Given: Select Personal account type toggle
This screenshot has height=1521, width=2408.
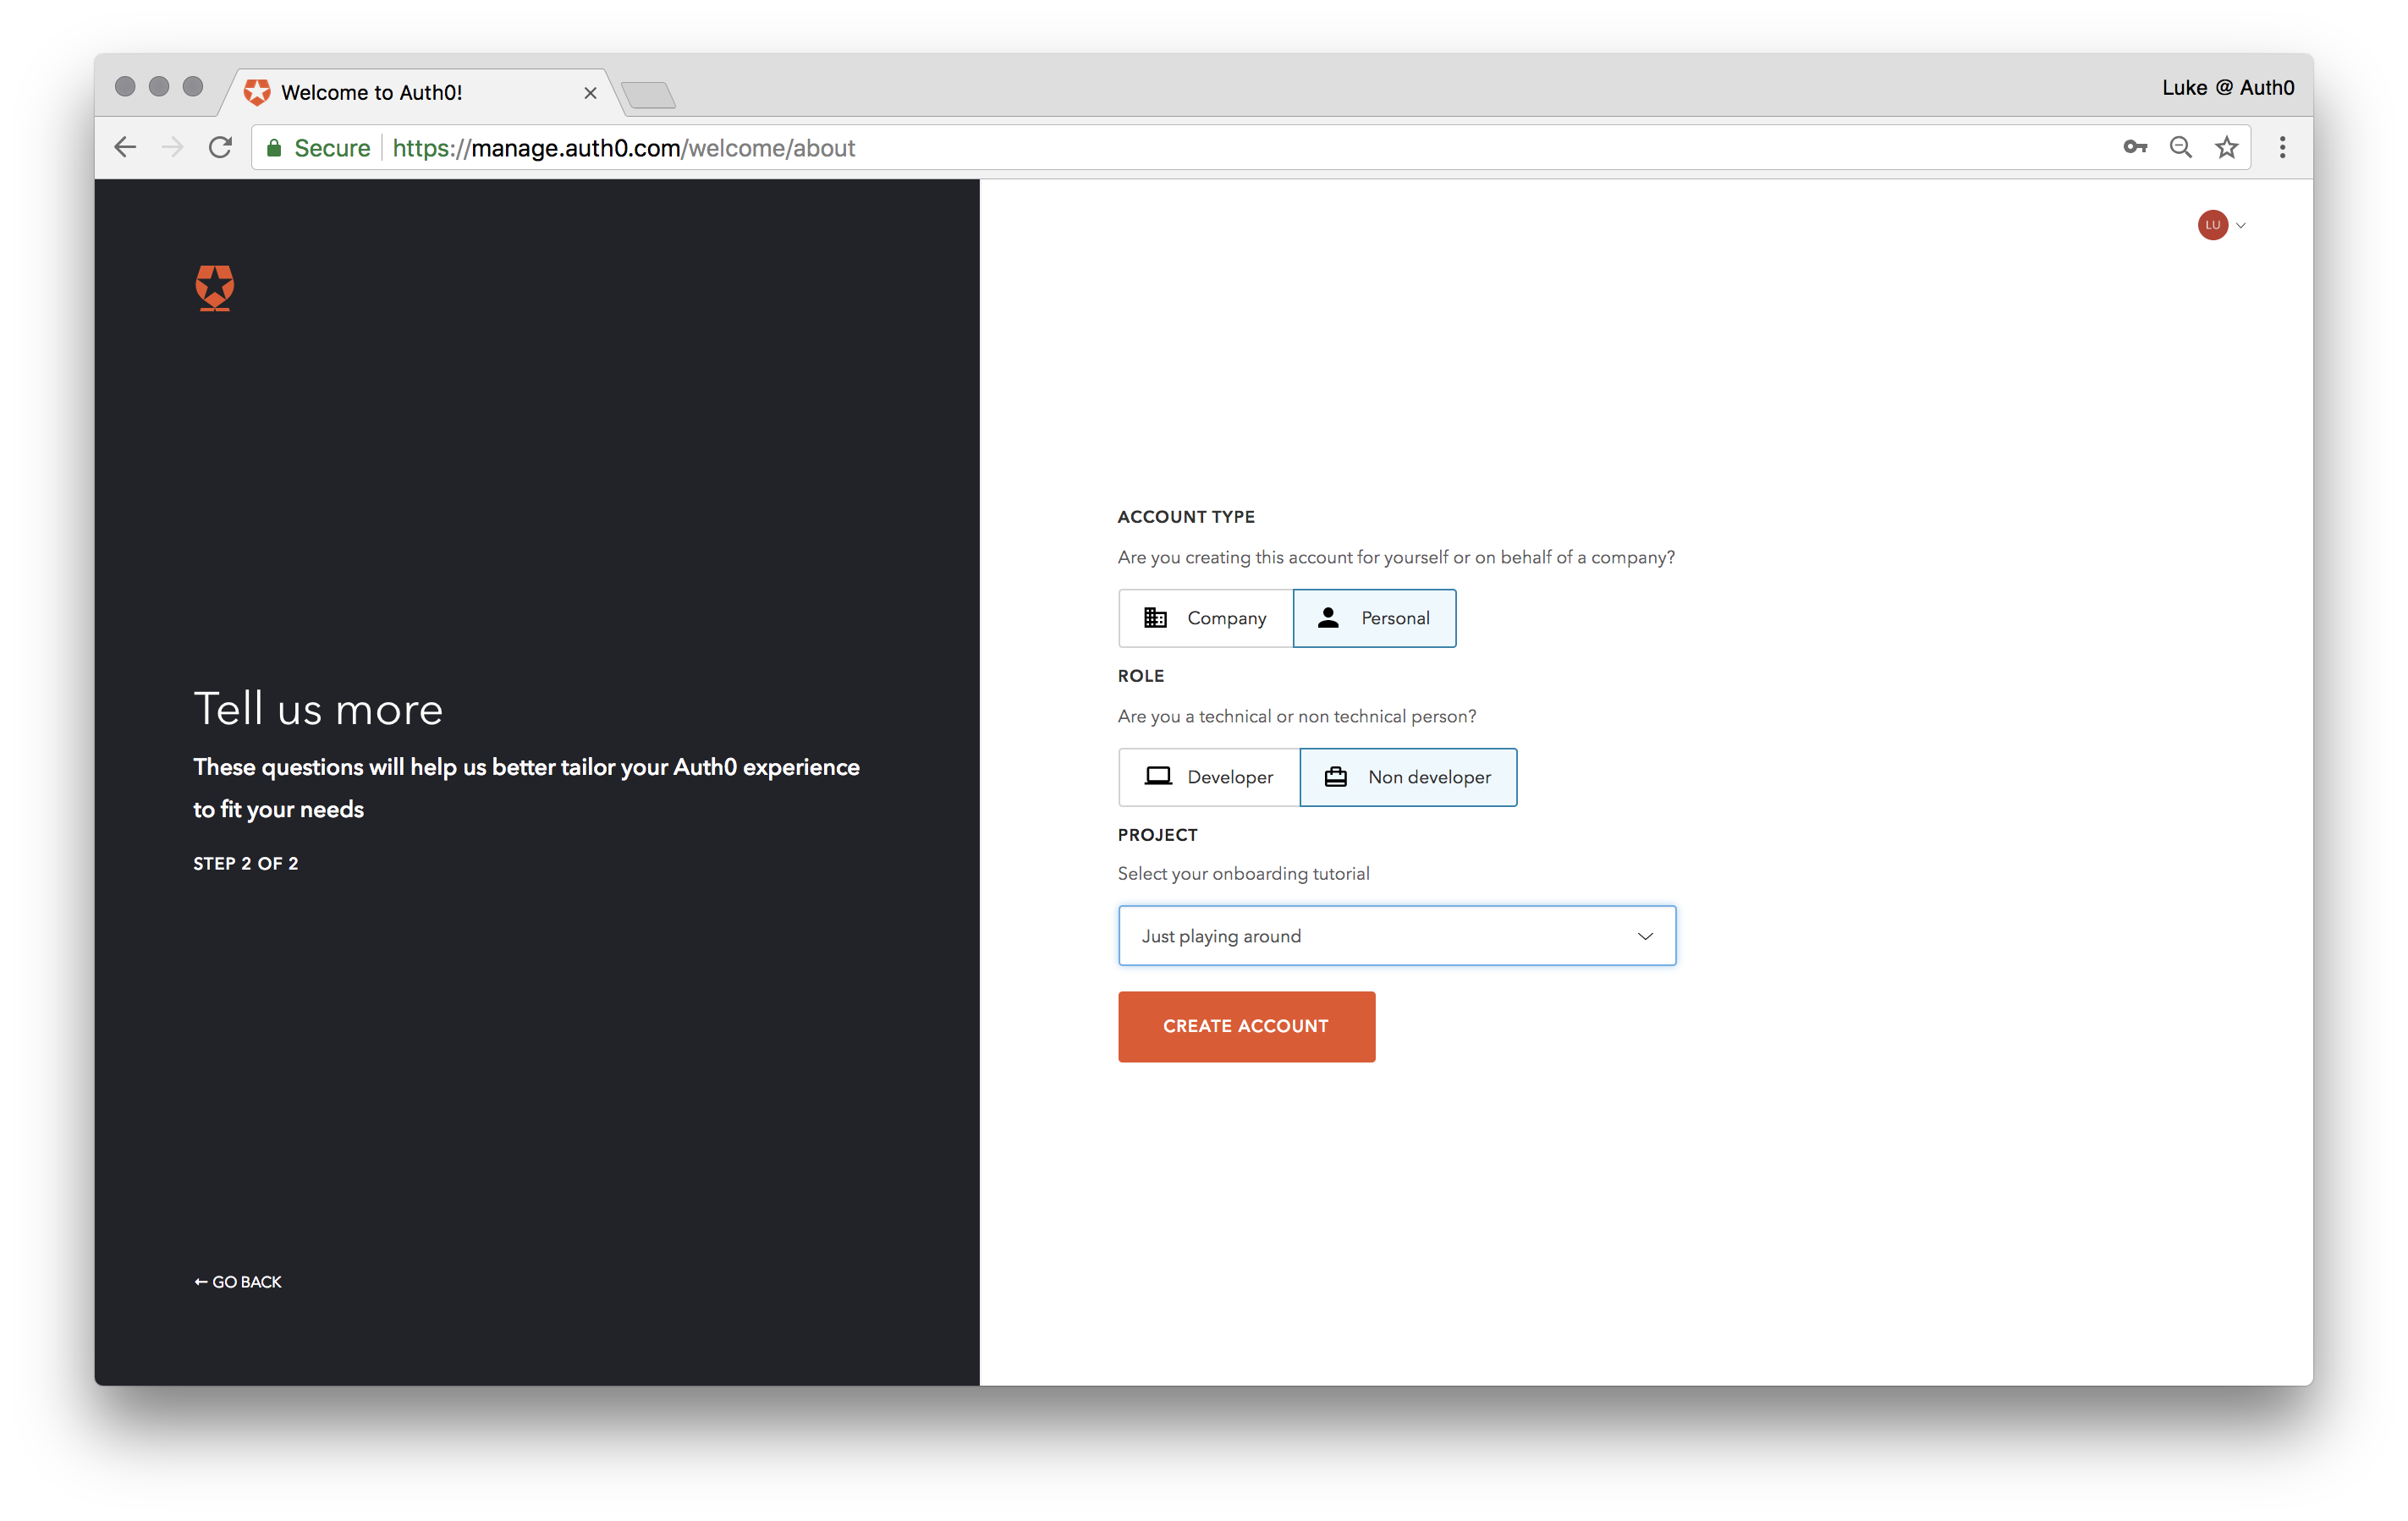Looking at the screenshot, I should (x=1376, y=617).
